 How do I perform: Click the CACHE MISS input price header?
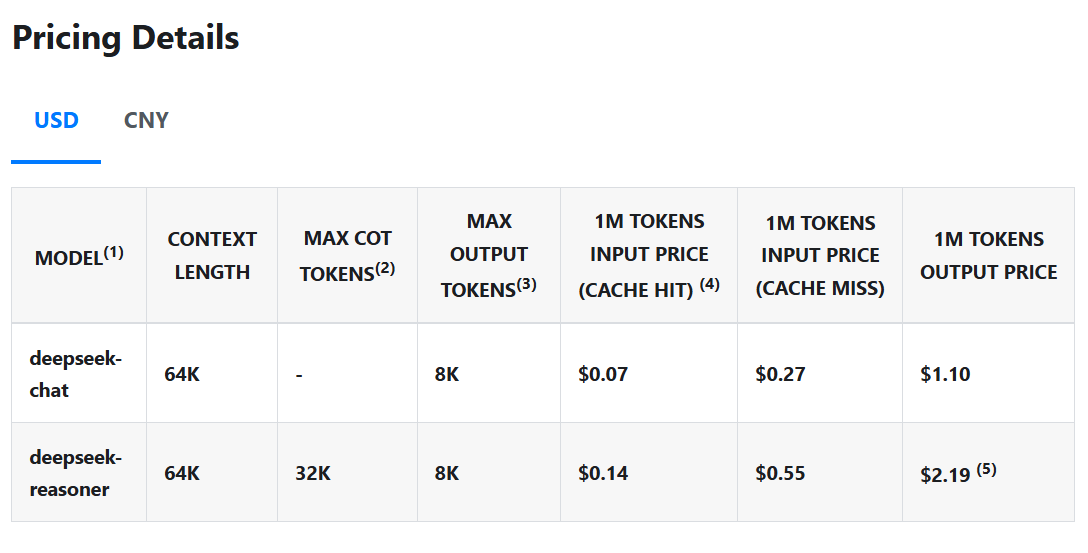[x=820, y=255]
